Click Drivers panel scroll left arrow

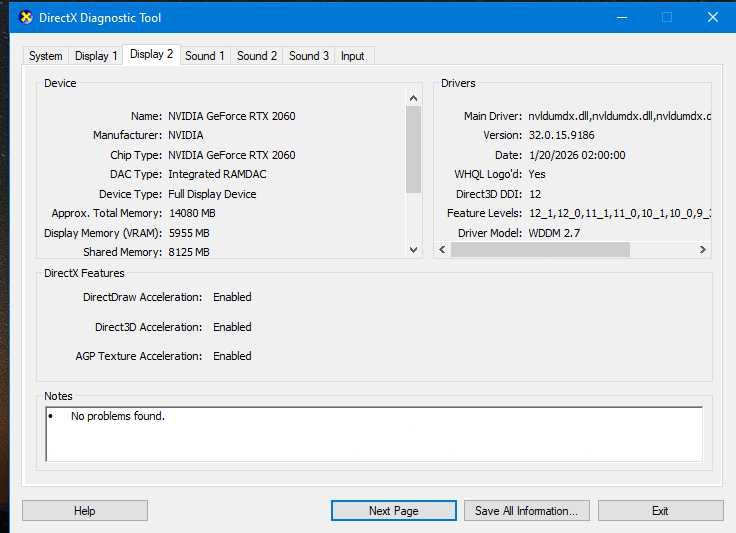(x=442, y=249)
